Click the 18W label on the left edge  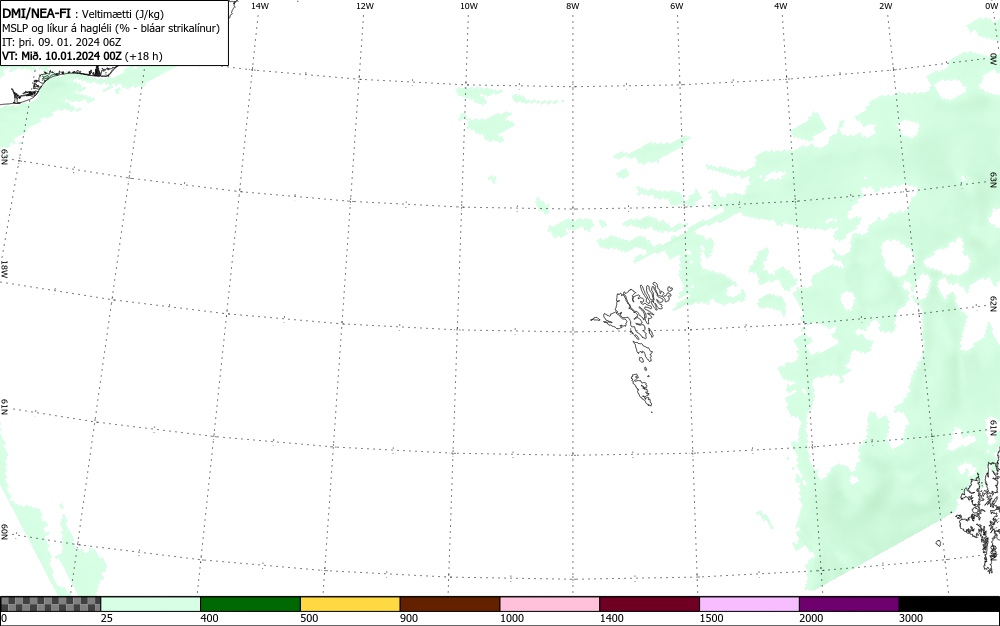(x=4, y=268)
